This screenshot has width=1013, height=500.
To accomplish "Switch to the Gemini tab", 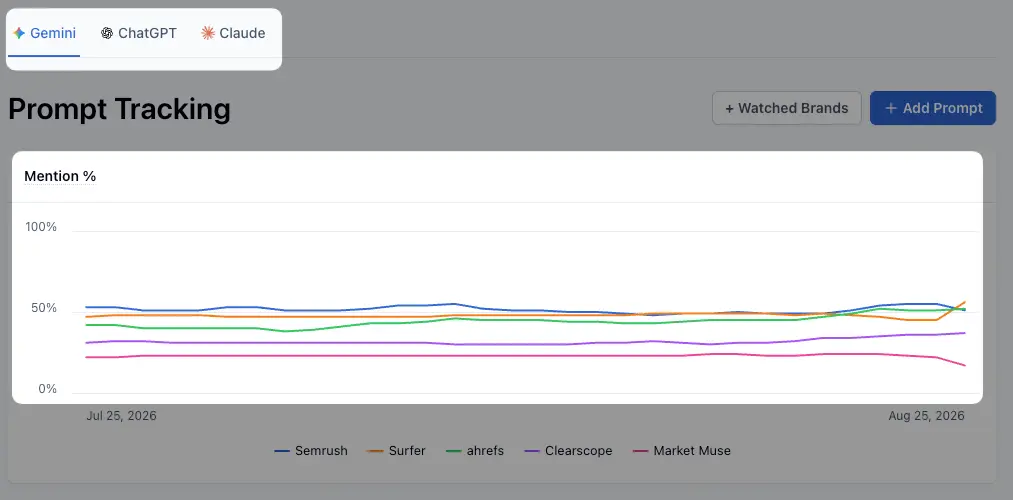I will 44,34.
